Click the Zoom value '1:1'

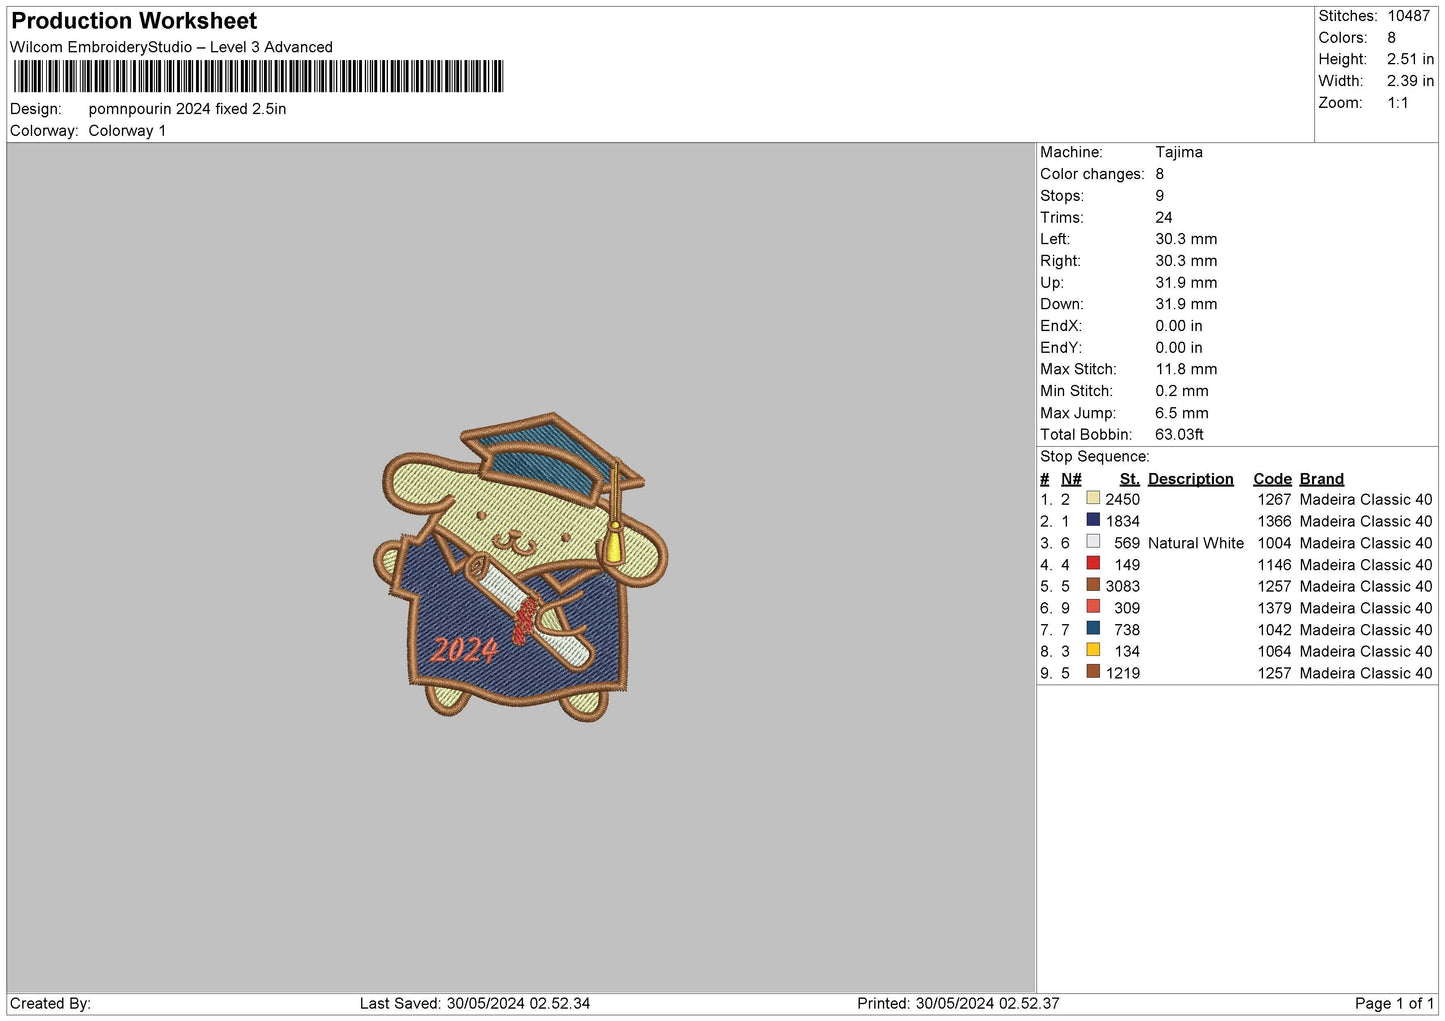click(x=1397, y=103)
